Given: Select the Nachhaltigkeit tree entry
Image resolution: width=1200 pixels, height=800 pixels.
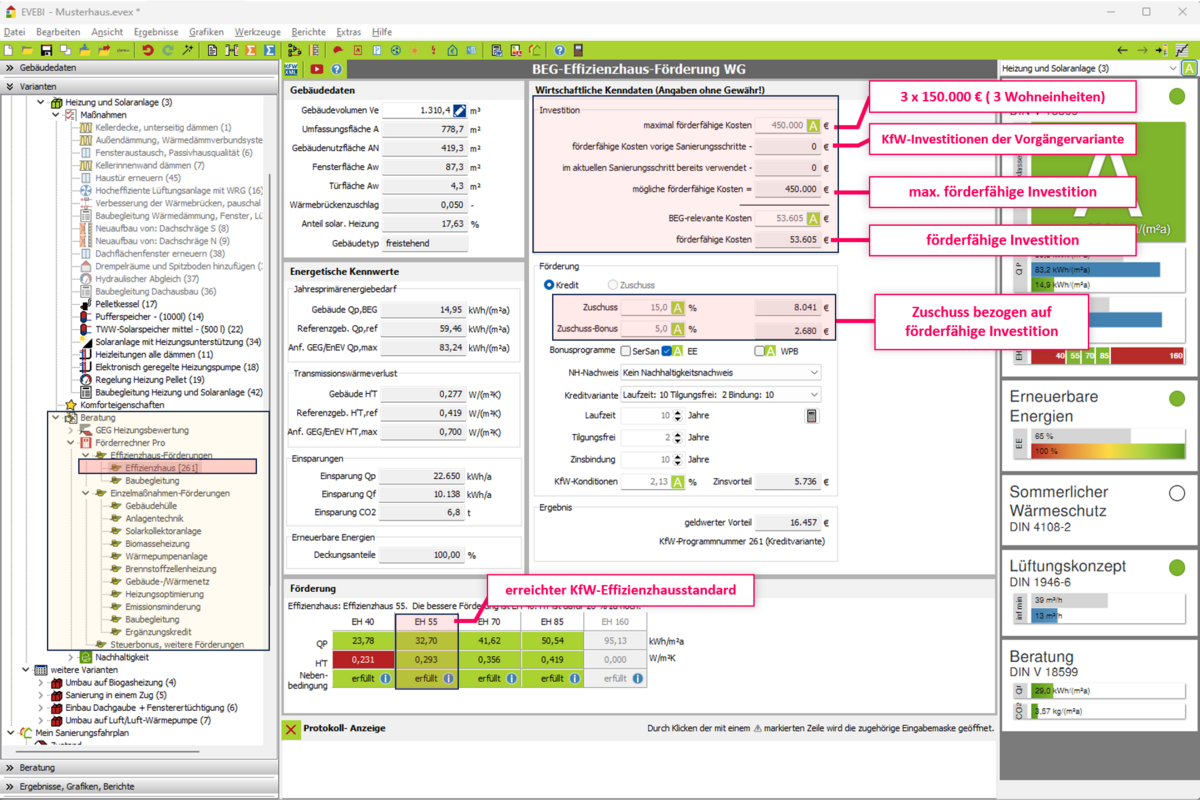Looking at the screenshot, I should coord(123,657).
